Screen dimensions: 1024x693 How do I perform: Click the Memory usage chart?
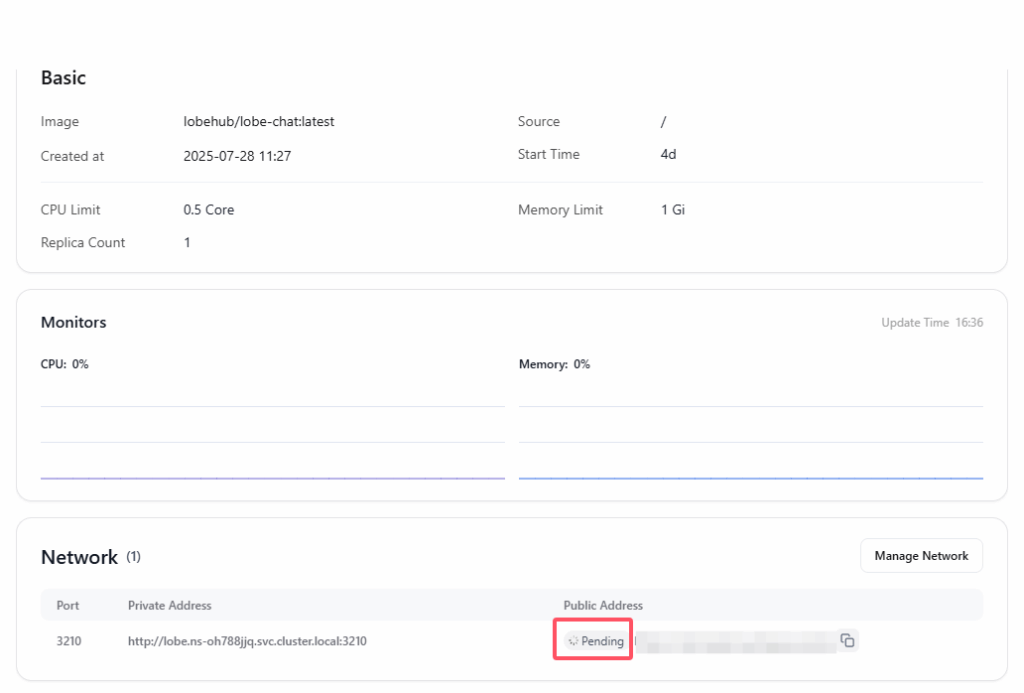(x=750, y=435)
